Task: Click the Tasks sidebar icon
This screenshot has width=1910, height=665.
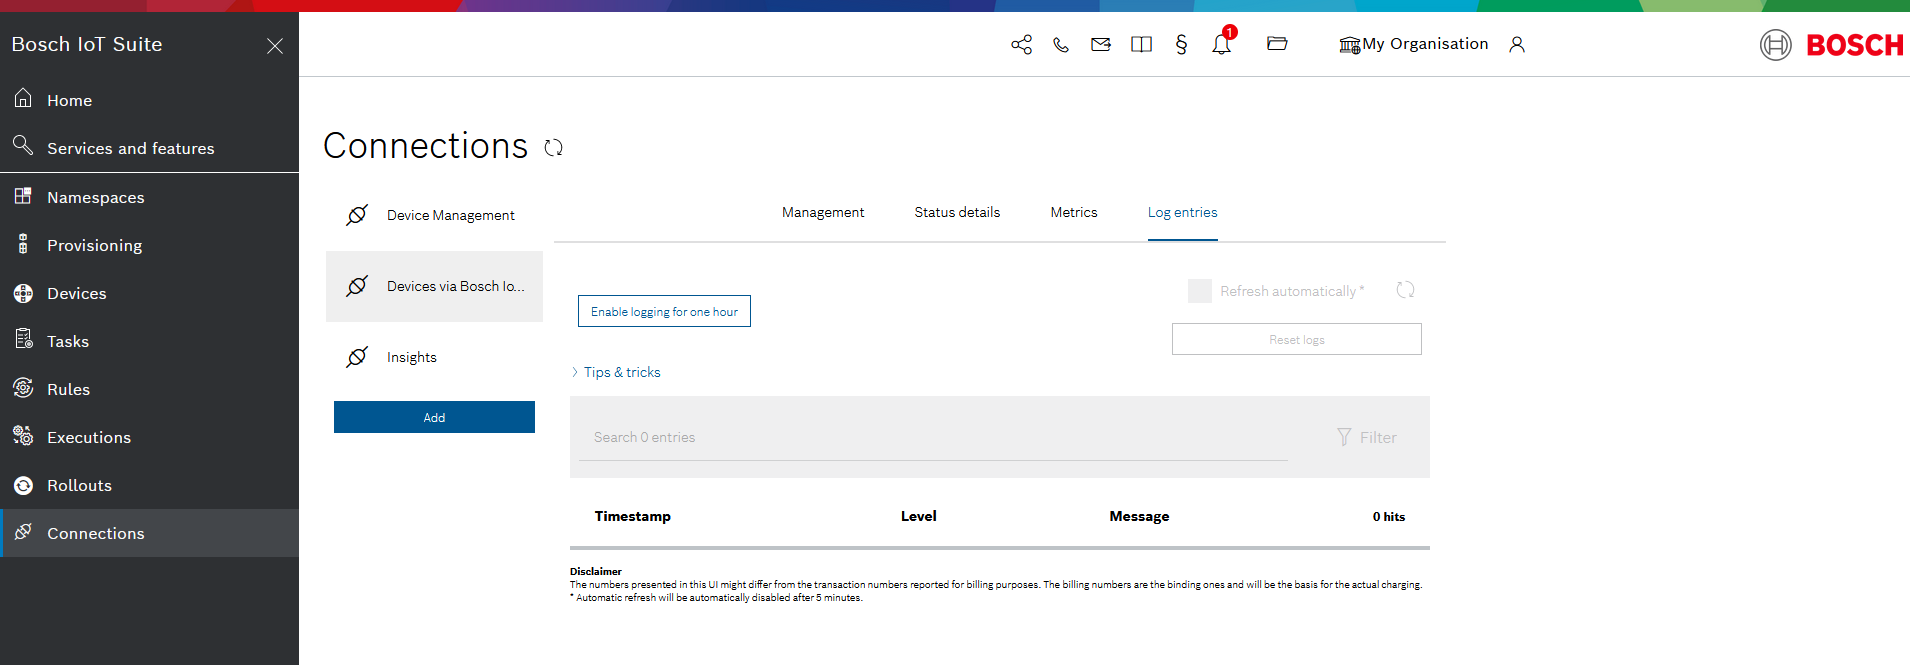Action: click(24, 340)
